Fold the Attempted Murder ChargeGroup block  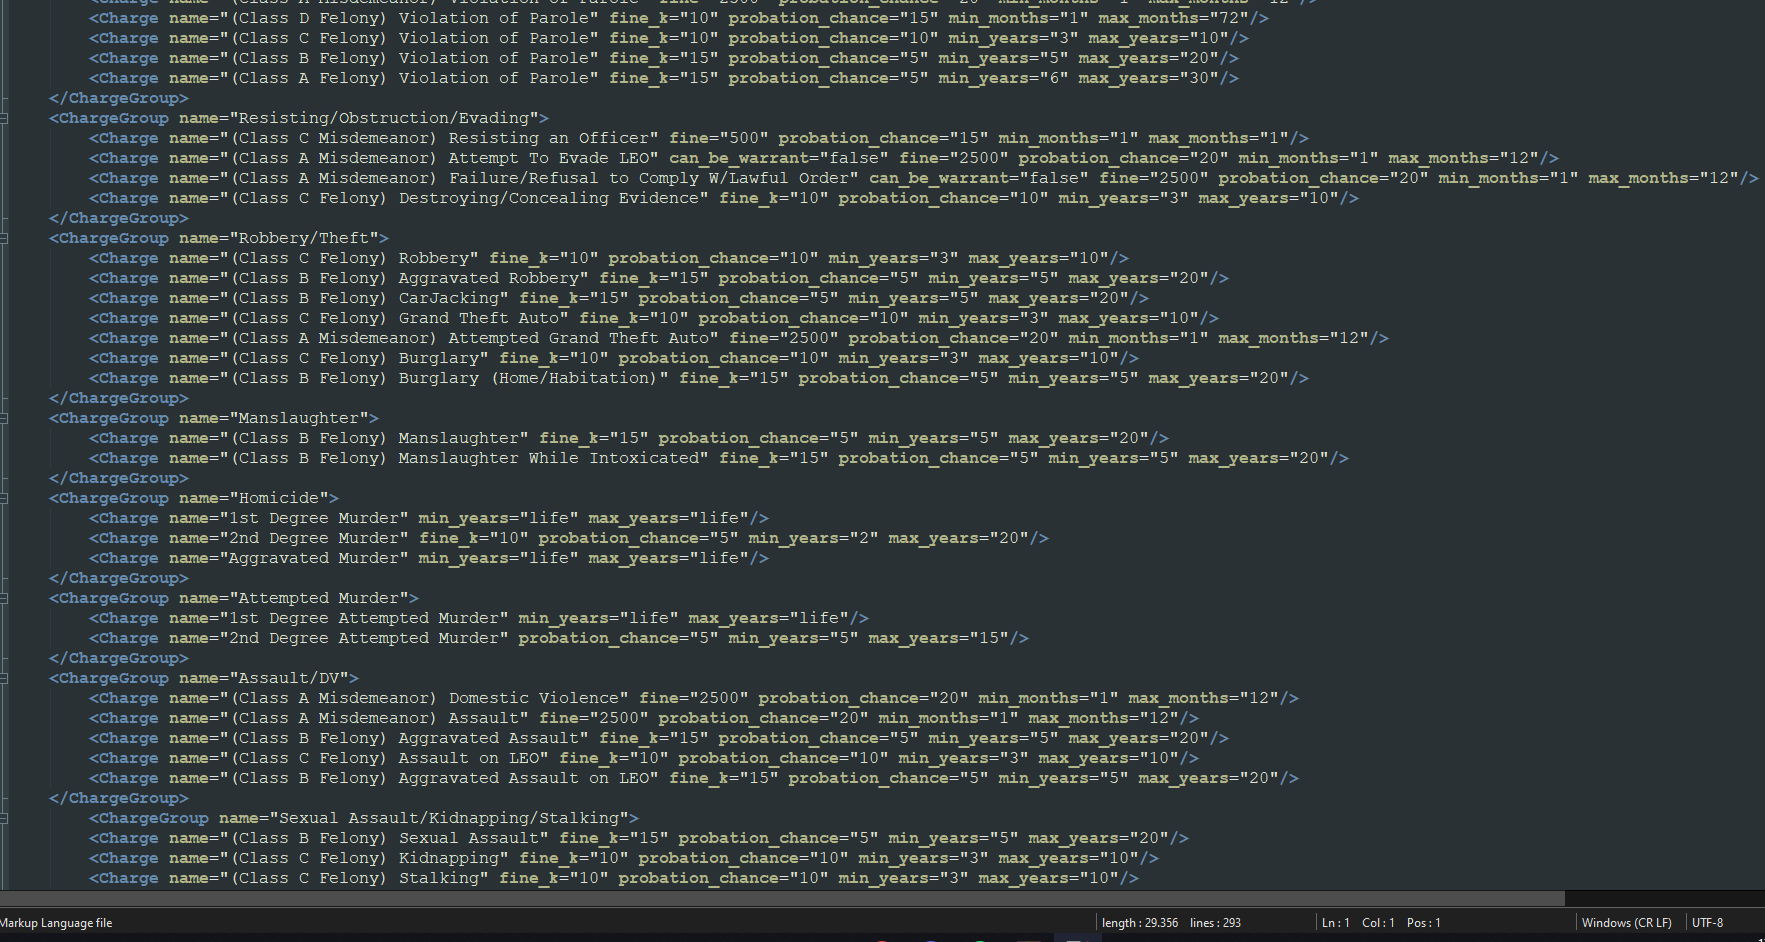coord(4,598)
